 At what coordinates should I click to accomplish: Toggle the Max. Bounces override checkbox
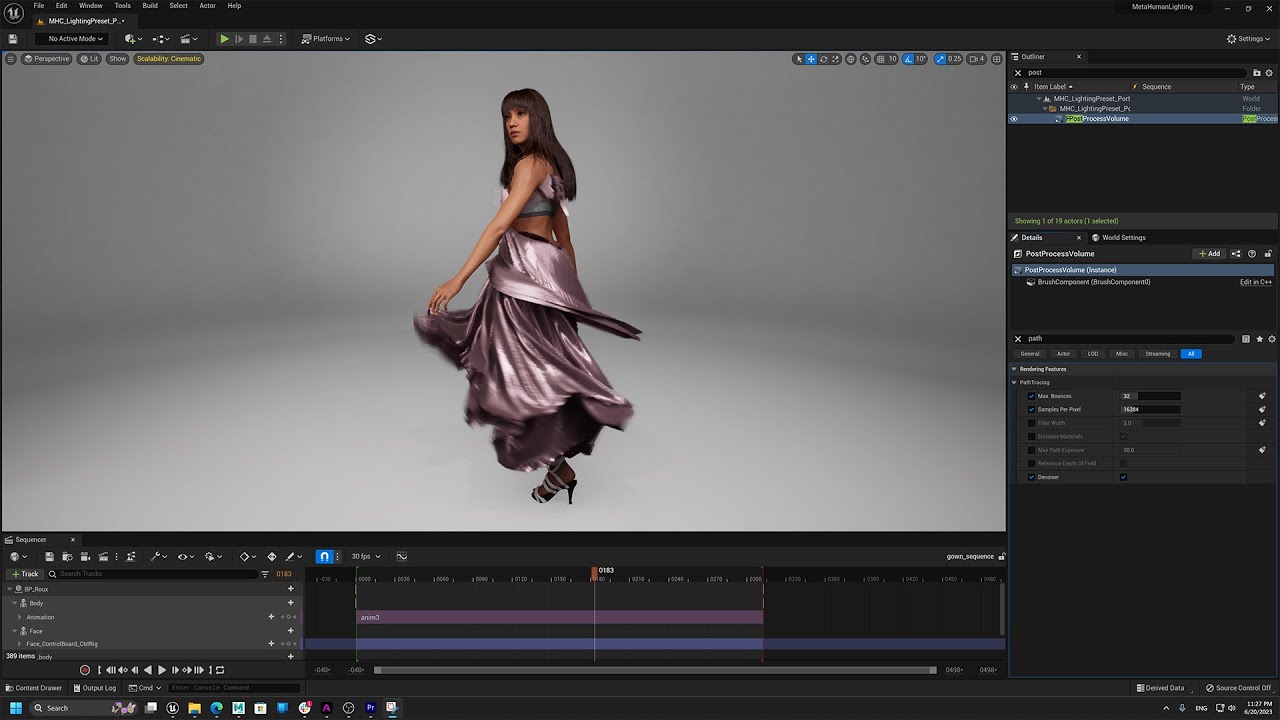click(x=1032, y=396)
